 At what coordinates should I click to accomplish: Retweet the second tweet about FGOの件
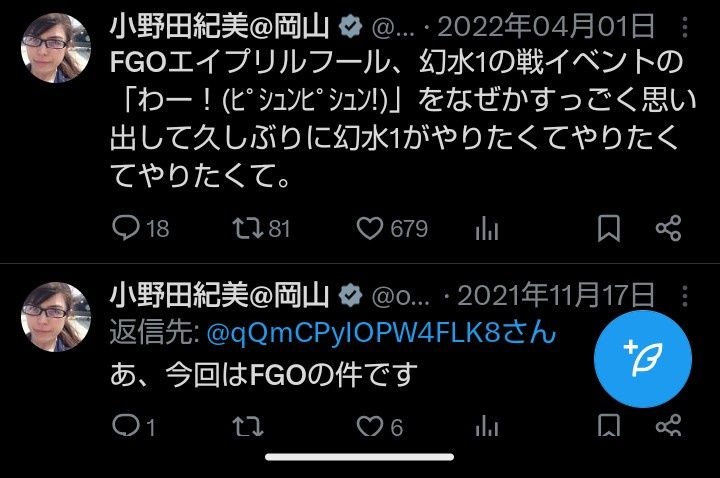click(x=248, y=427)
